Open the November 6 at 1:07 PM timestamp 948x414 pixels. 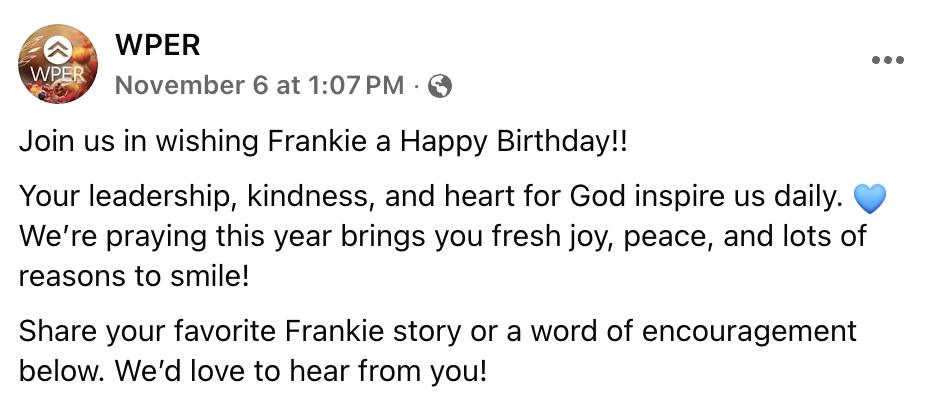point(259,86)
